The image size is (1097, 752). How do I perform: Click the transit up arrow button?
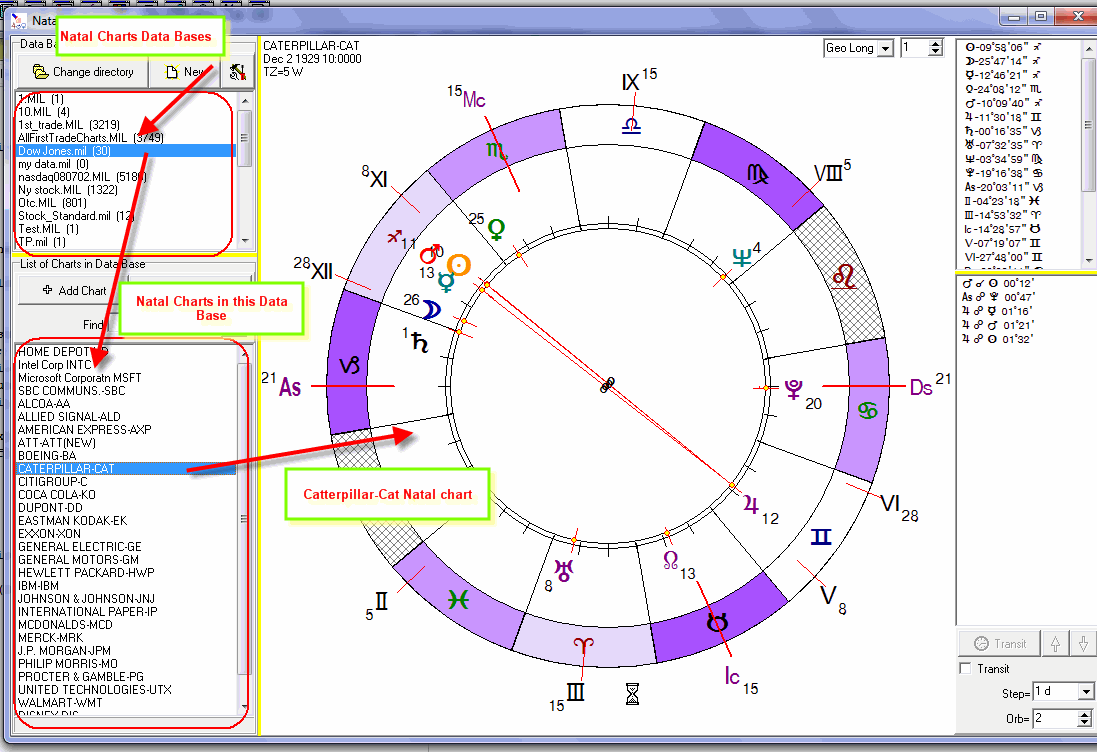pyautogui.click(x=1054, y=644)
